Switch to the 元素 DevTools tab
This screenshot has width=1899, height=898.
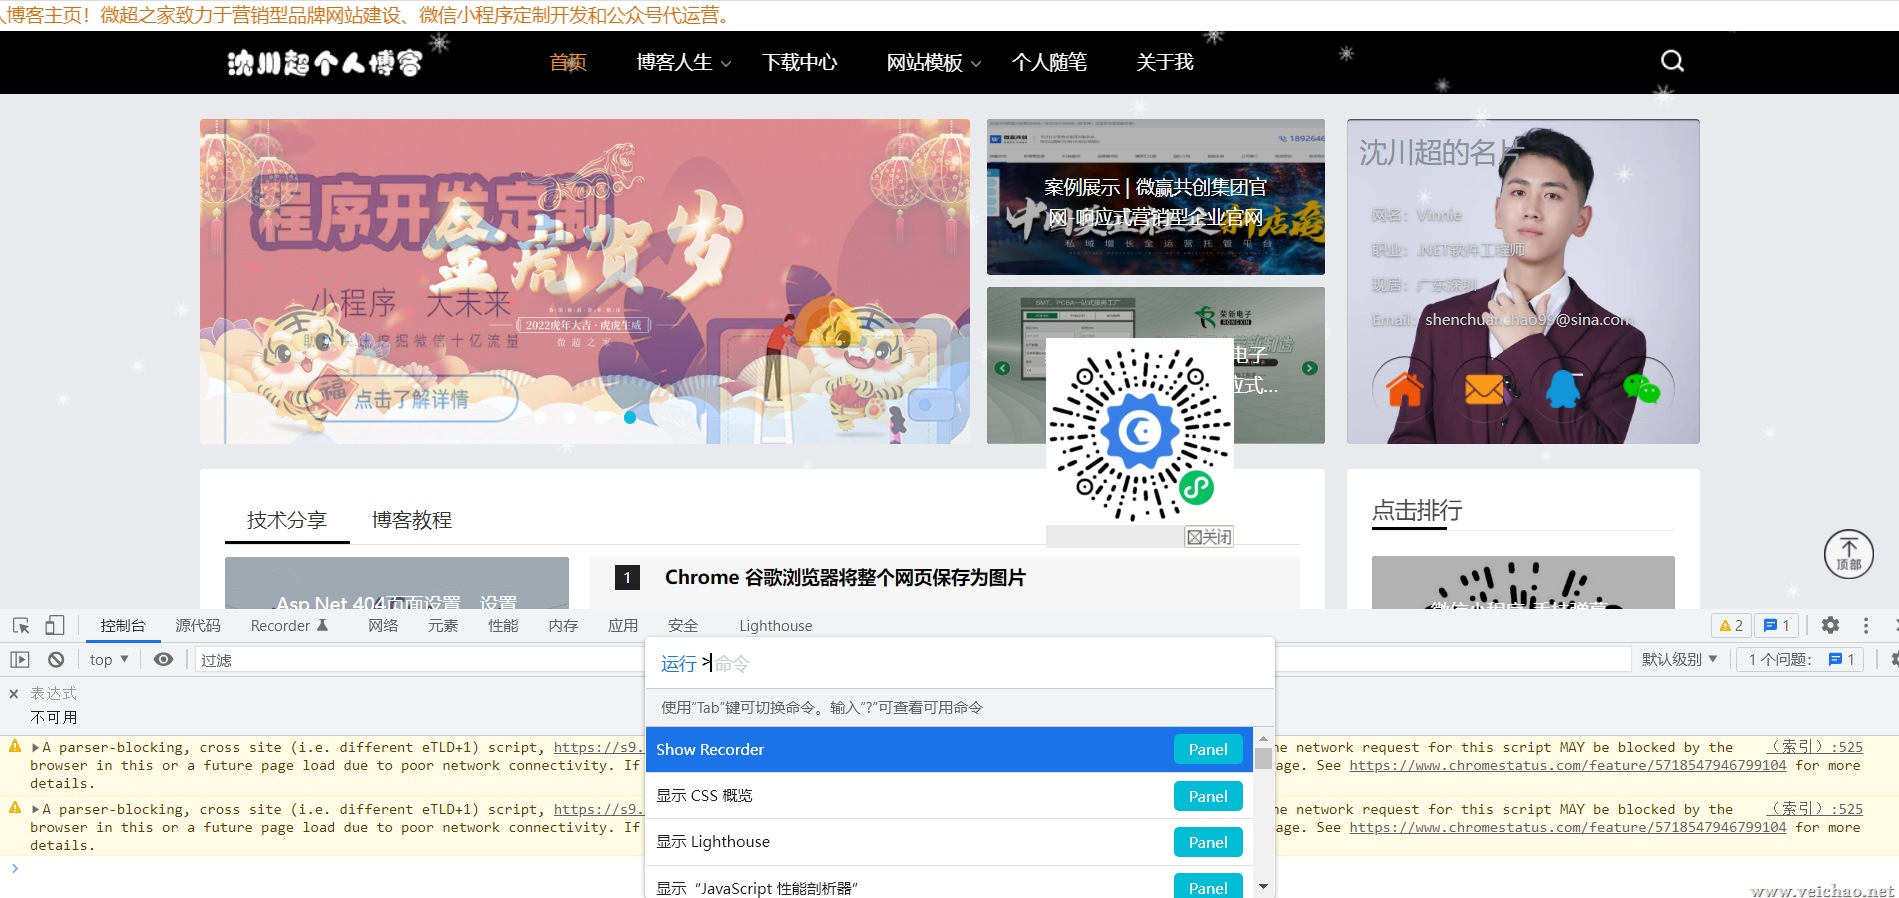tap(443, 625)
